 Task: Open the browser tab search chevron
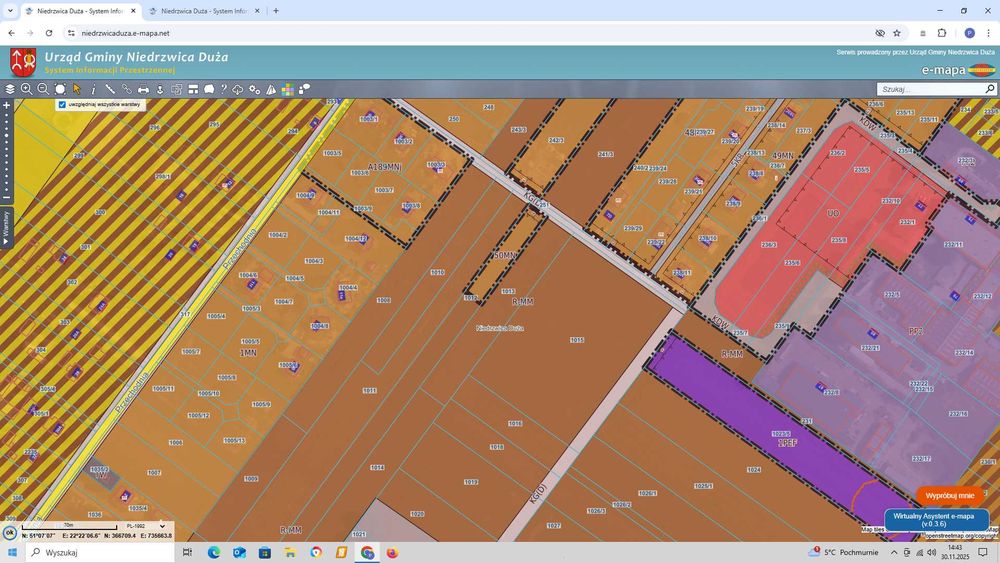click(10, 11)
